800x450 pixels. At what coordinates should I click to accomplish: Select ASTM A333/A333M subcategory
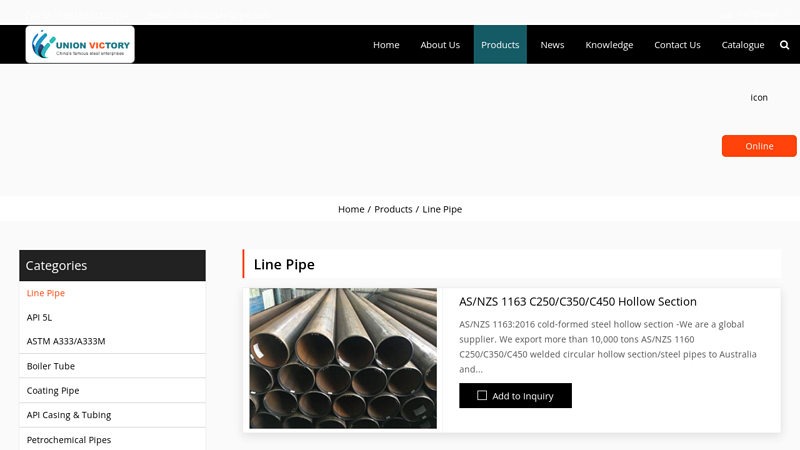[x=66, y=341]
